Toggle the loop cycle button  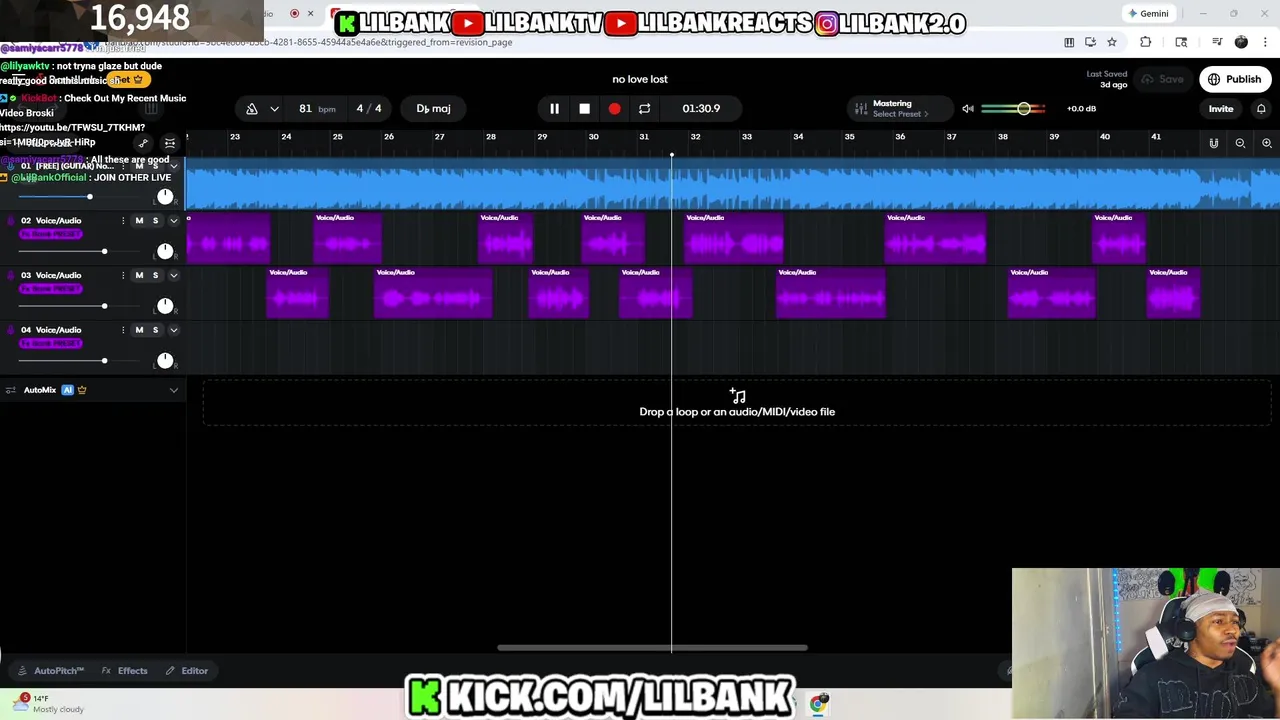[644, 109]
